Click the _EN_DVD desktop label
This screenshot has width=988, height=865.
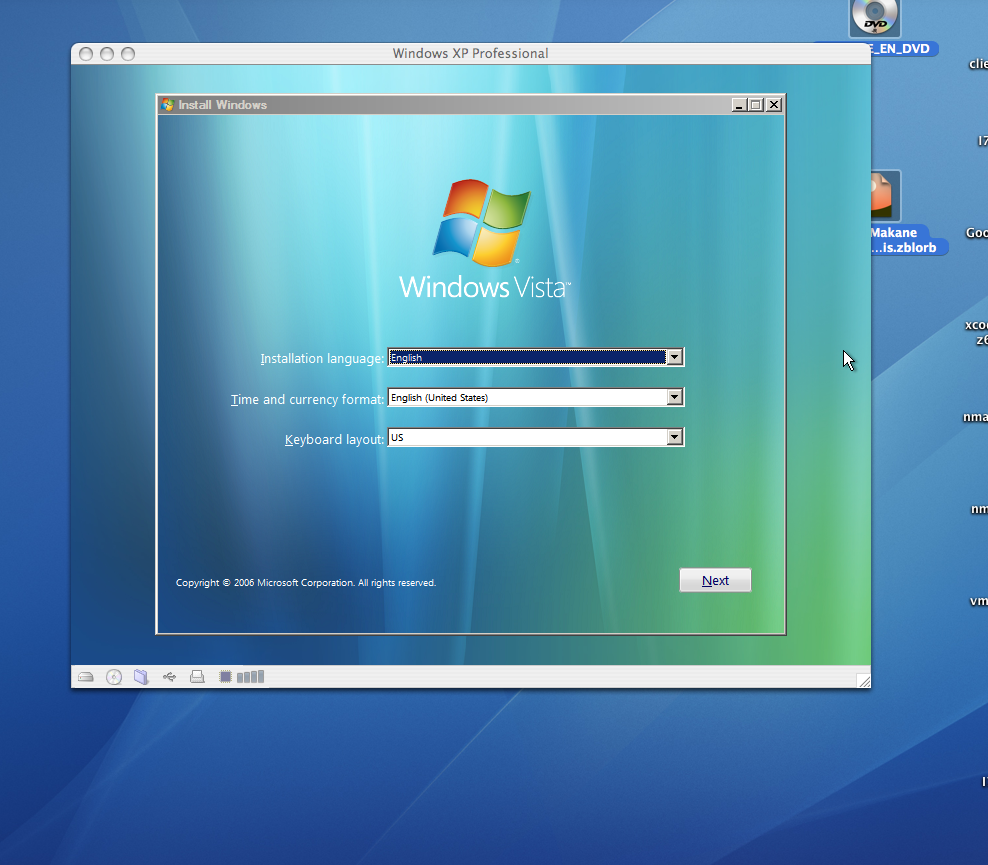pos(901,49)
